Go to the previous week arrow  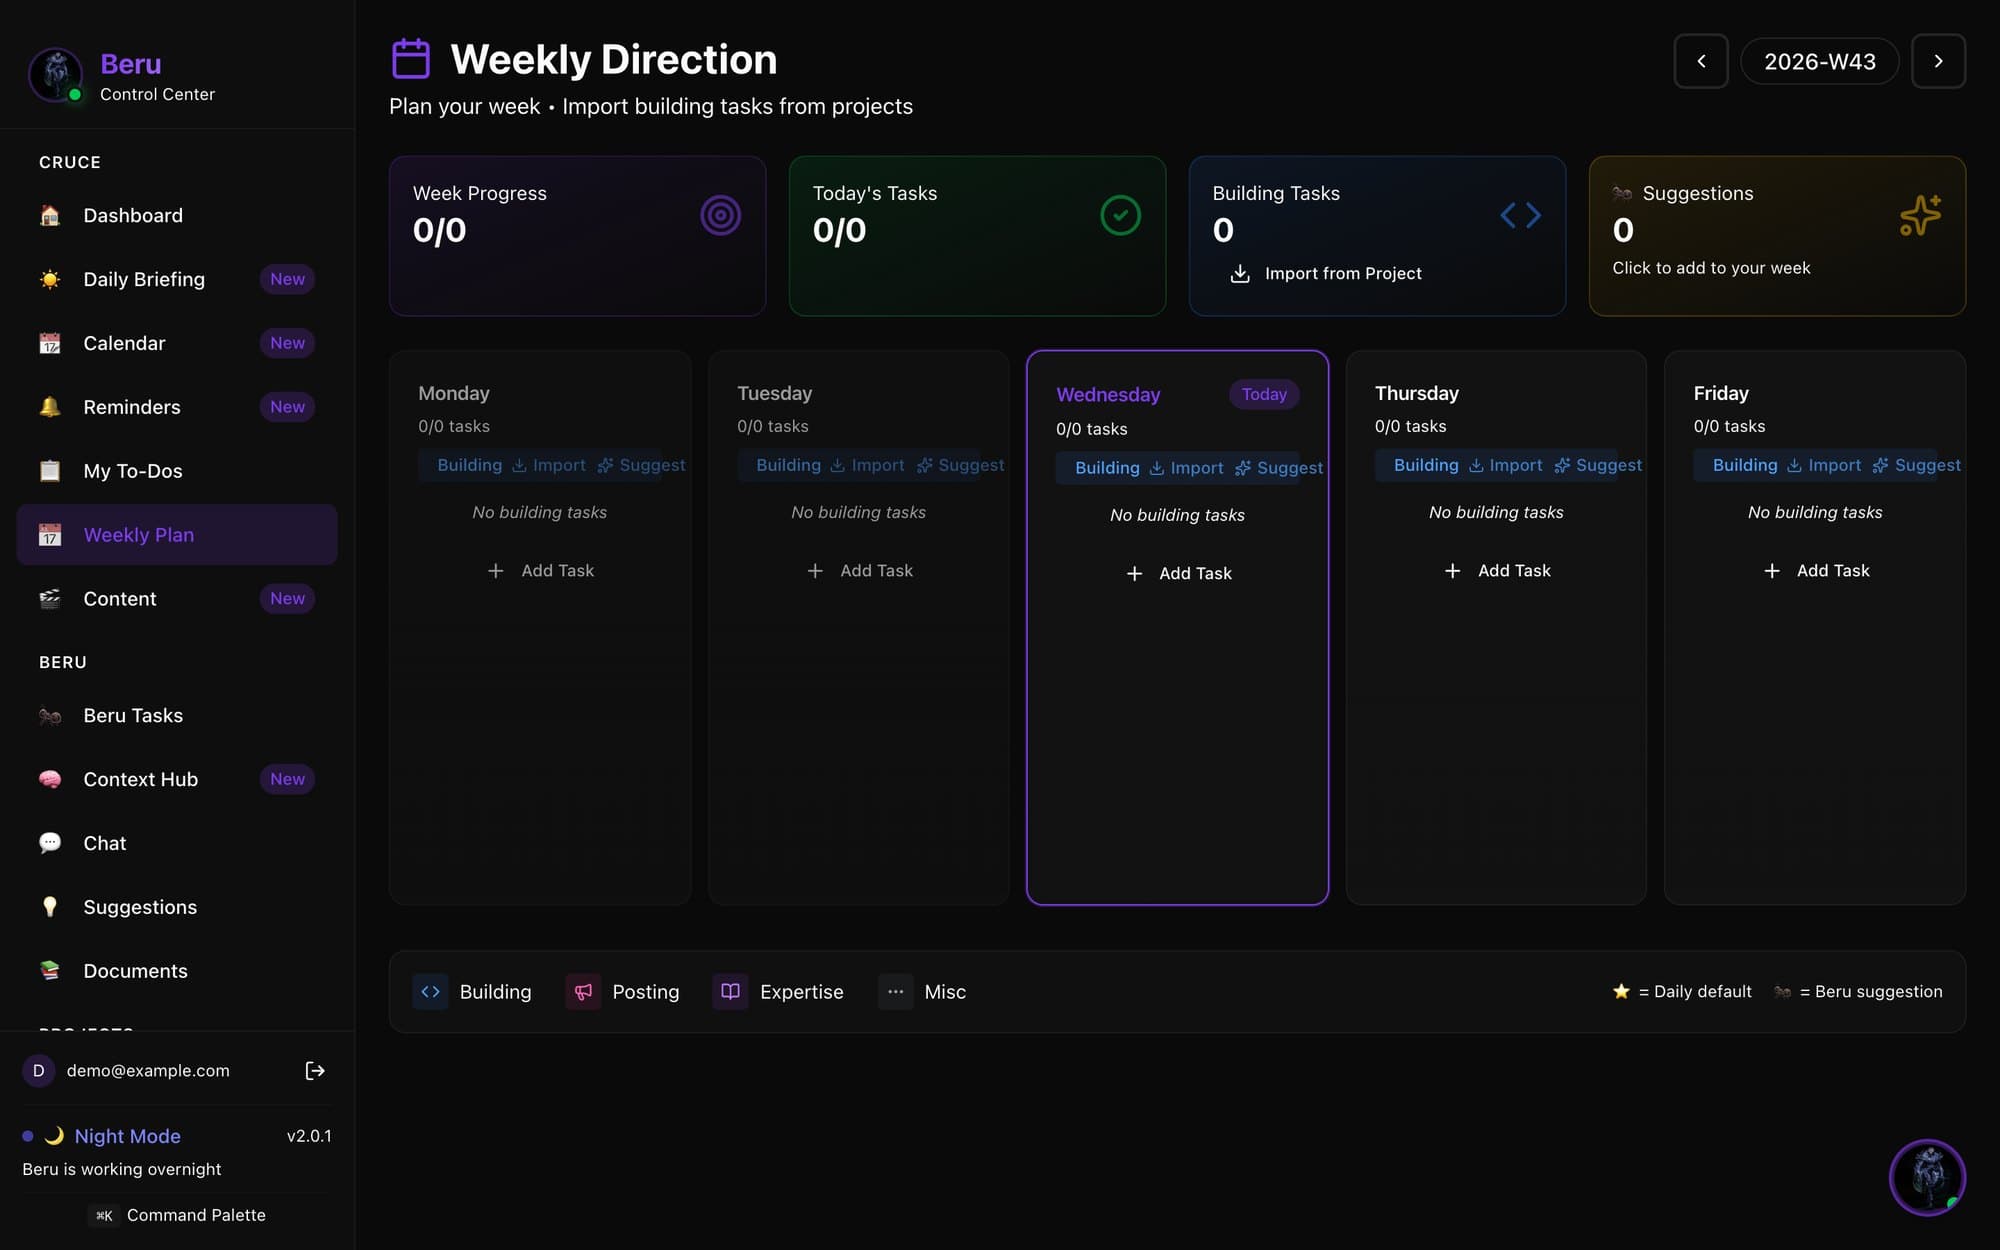coord(1701,61)
